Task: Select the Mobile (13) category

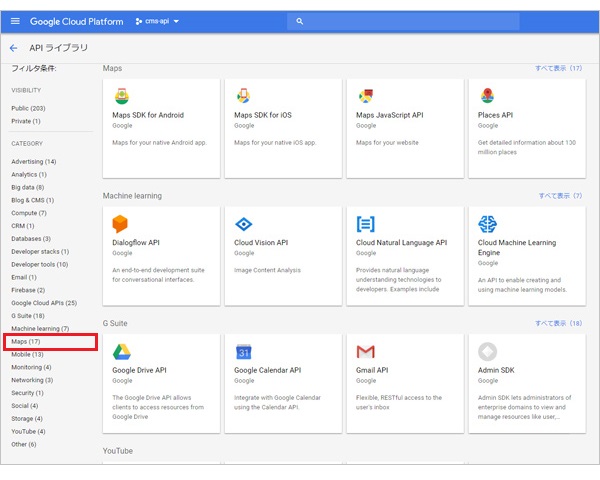Action: tap(27, 354)
